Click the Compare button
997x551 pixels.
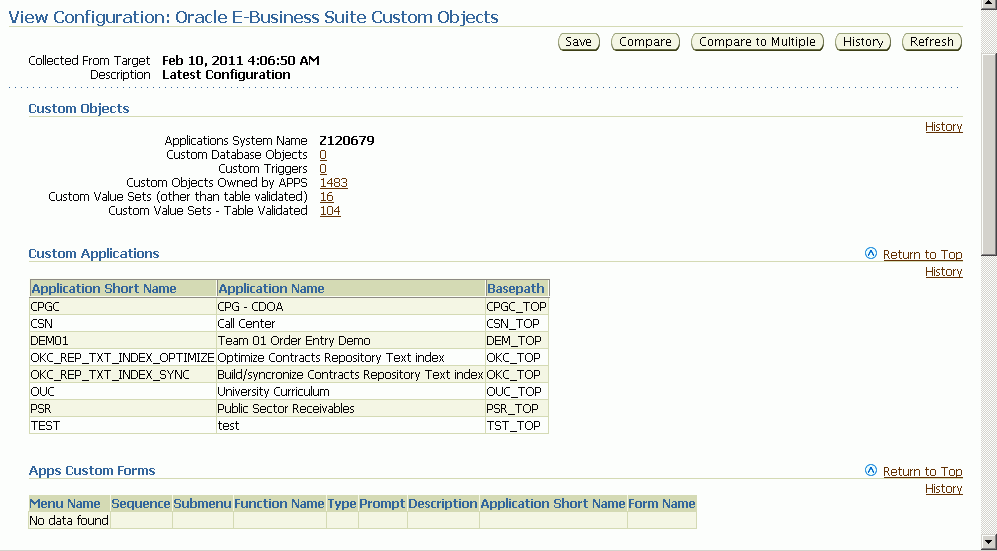(x=645, y=42)
